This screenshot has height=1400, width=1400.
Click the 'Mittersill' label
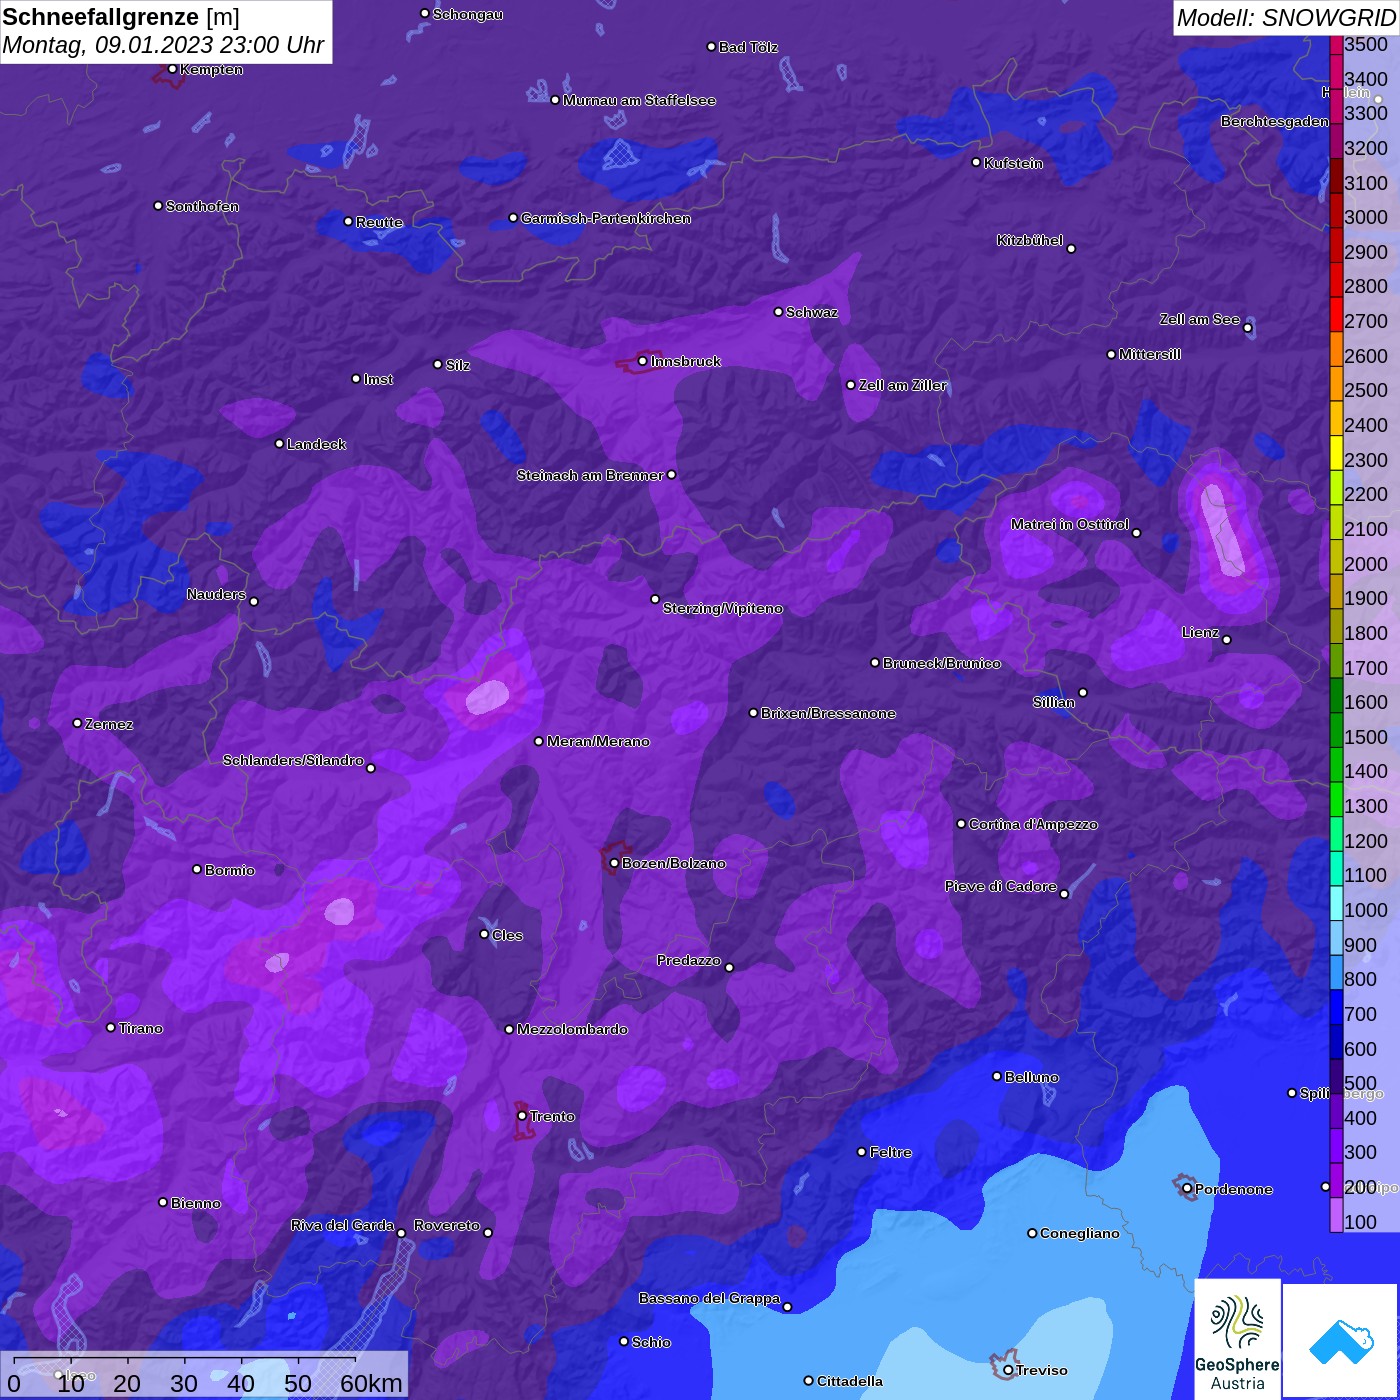click(1150, 354)
